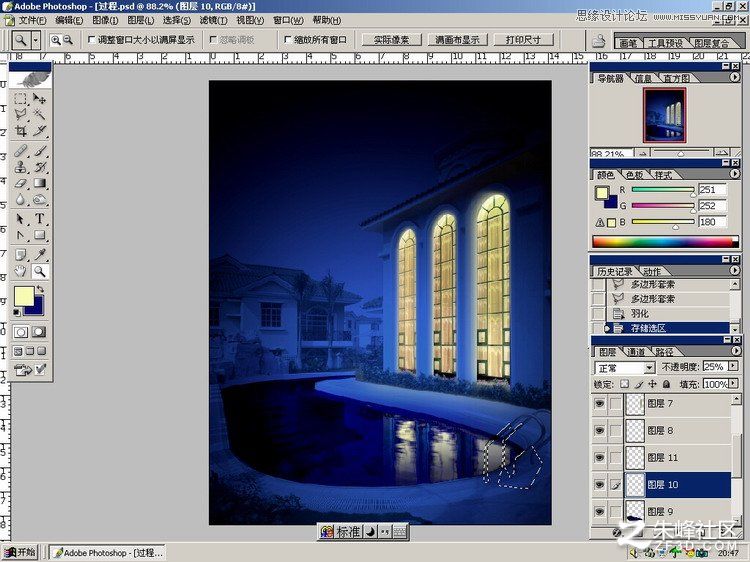Select the Path Selection tool
This screenshot has height=562, width=750.
point(20,219)
